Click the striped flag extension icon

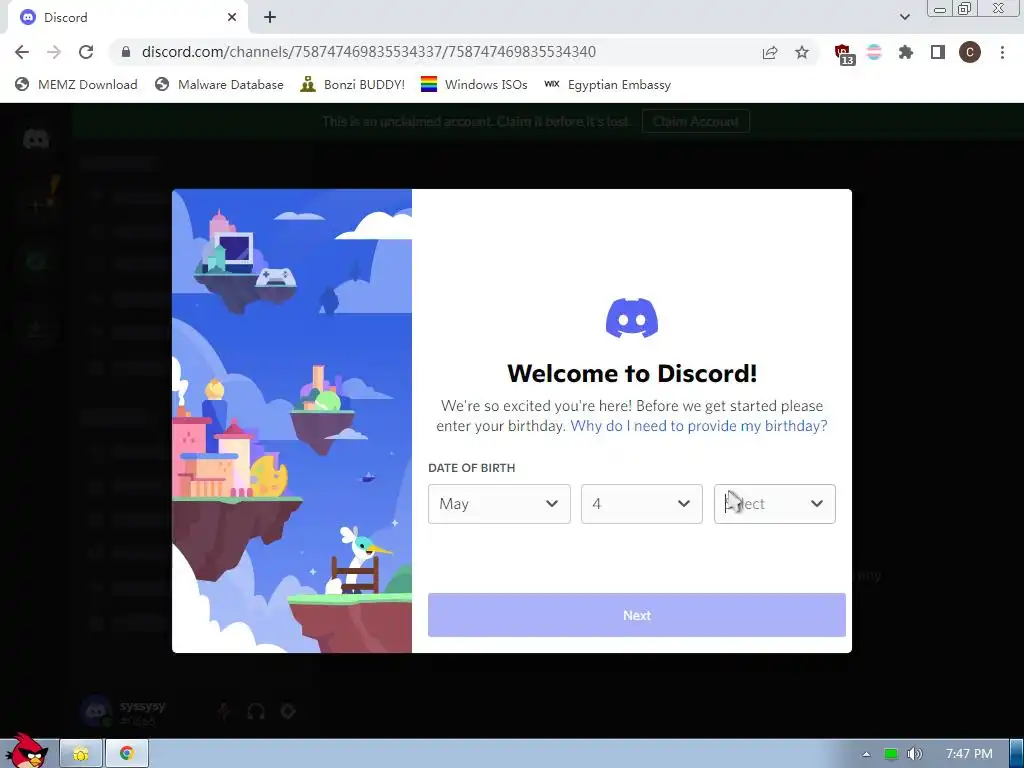click(x=874, y=52)
